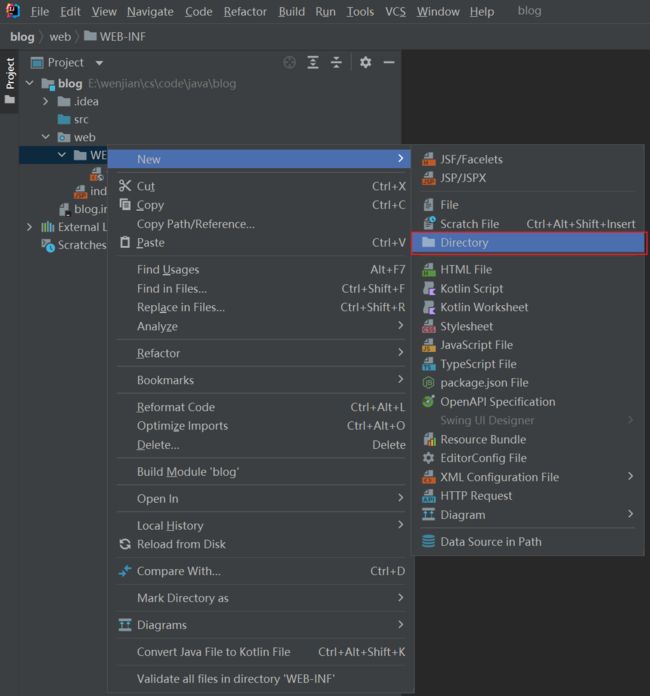Choose File entry in New submenu
This screenshot has height=696, width=650.
[x=528, y=205]
